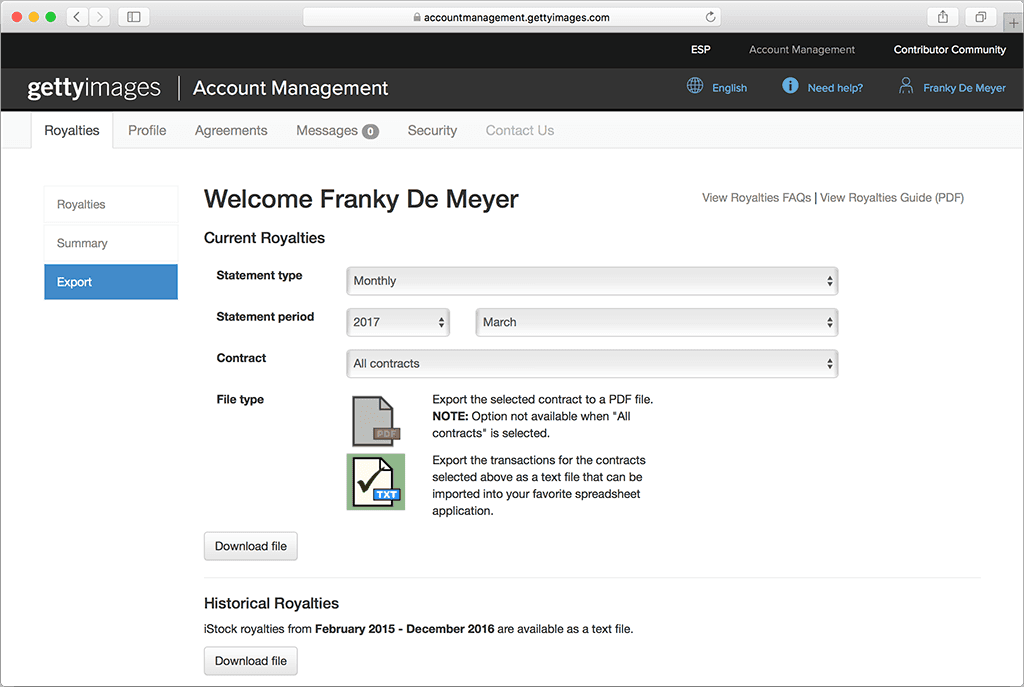Click the blue info help icon
This screenshot has height=687, width=1024.
[x=790, y=86]
